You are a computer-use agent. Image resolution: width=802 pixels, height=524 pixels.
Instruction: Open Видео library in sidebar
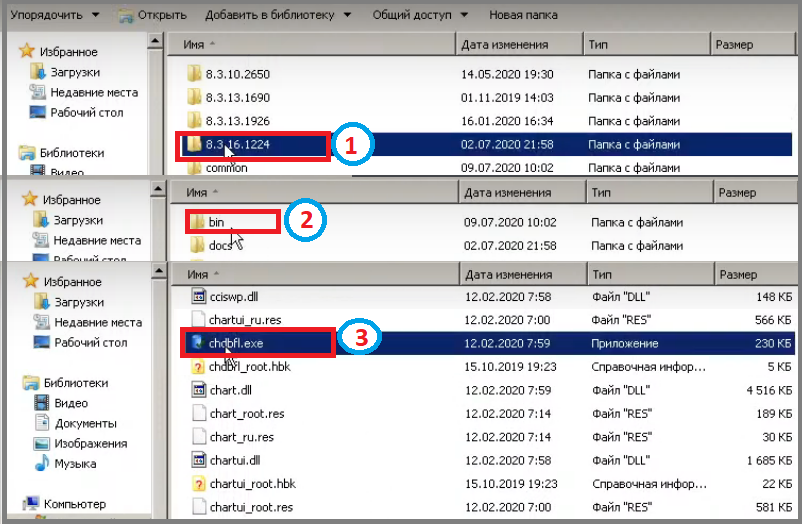tap(61, 403)
